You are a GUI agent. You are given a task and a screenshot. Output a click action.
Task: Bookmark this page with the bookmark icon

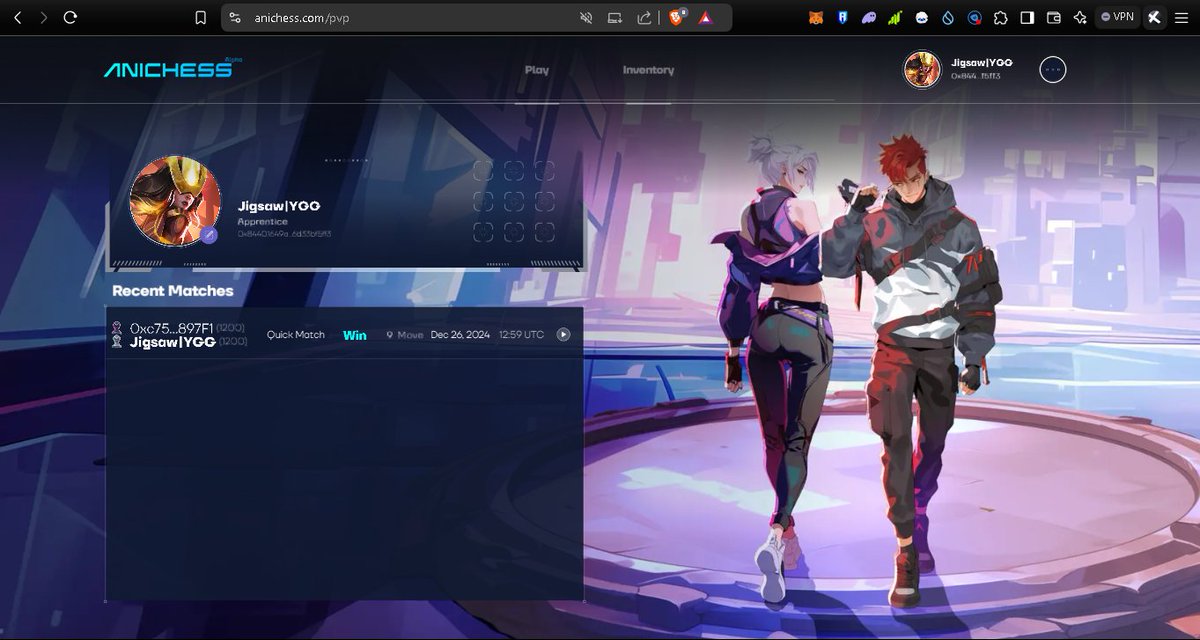200,18
